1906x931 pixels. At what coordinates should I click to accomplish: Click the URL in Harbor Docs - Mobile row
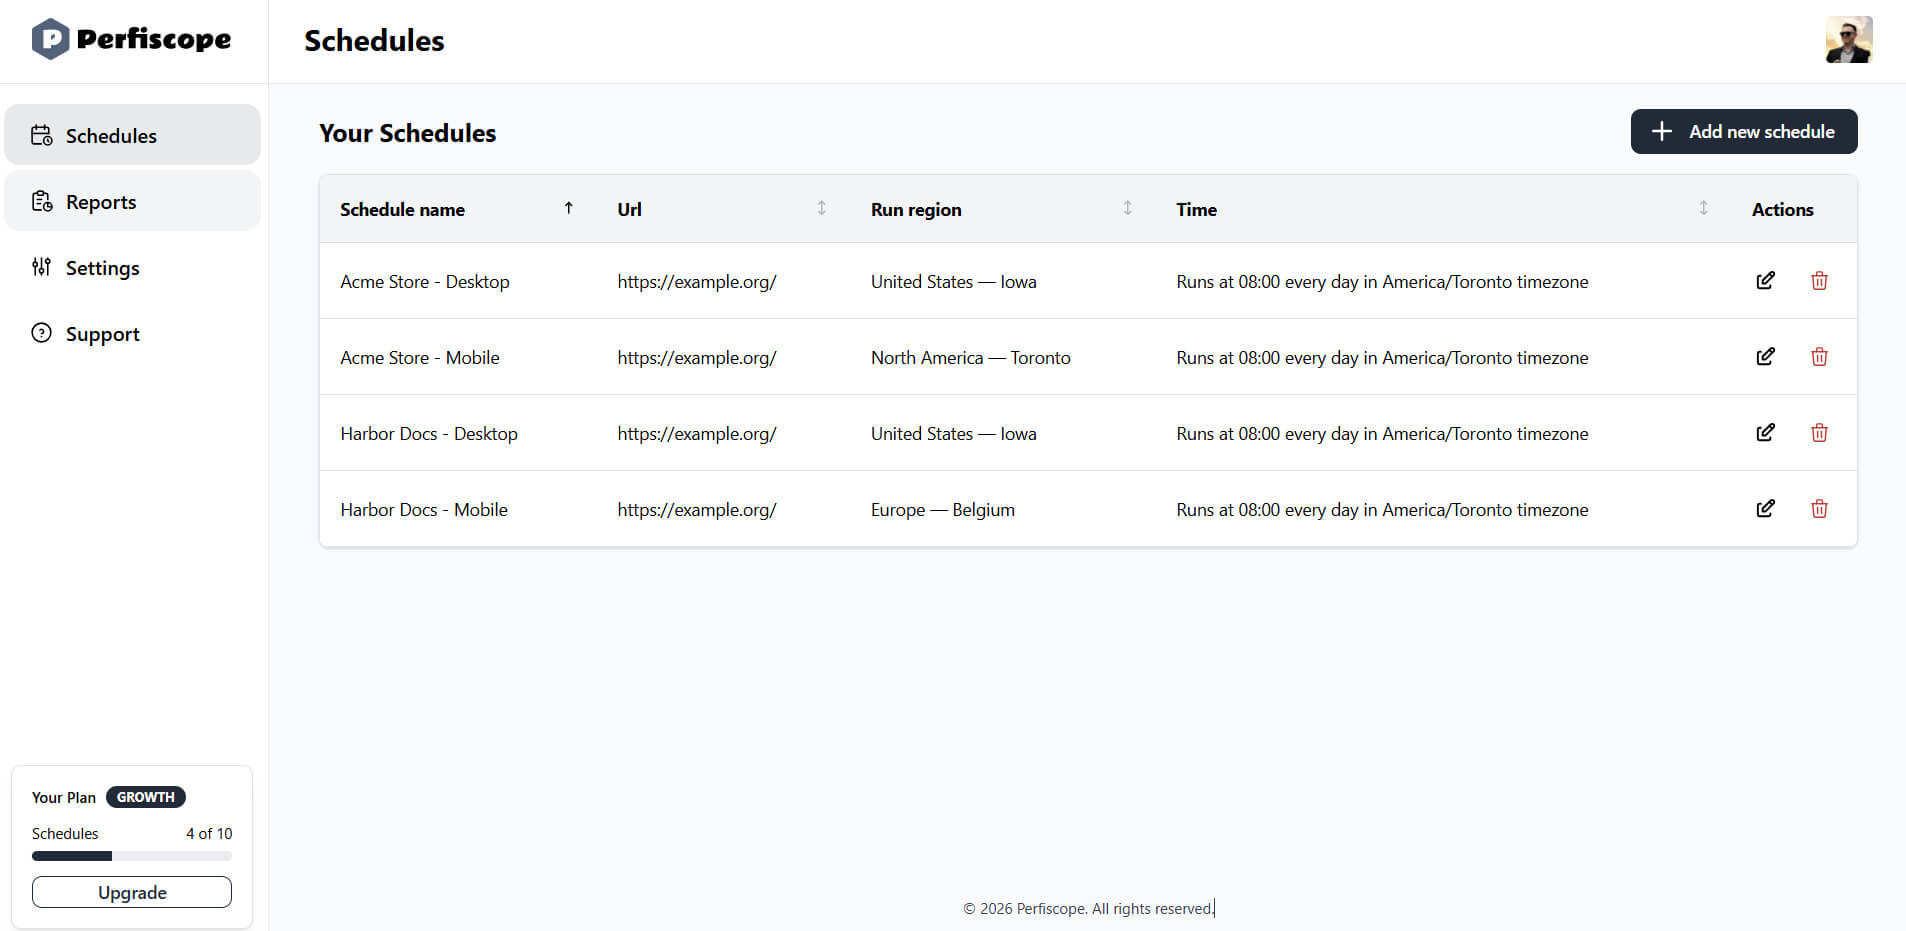(x=697, y=510)
